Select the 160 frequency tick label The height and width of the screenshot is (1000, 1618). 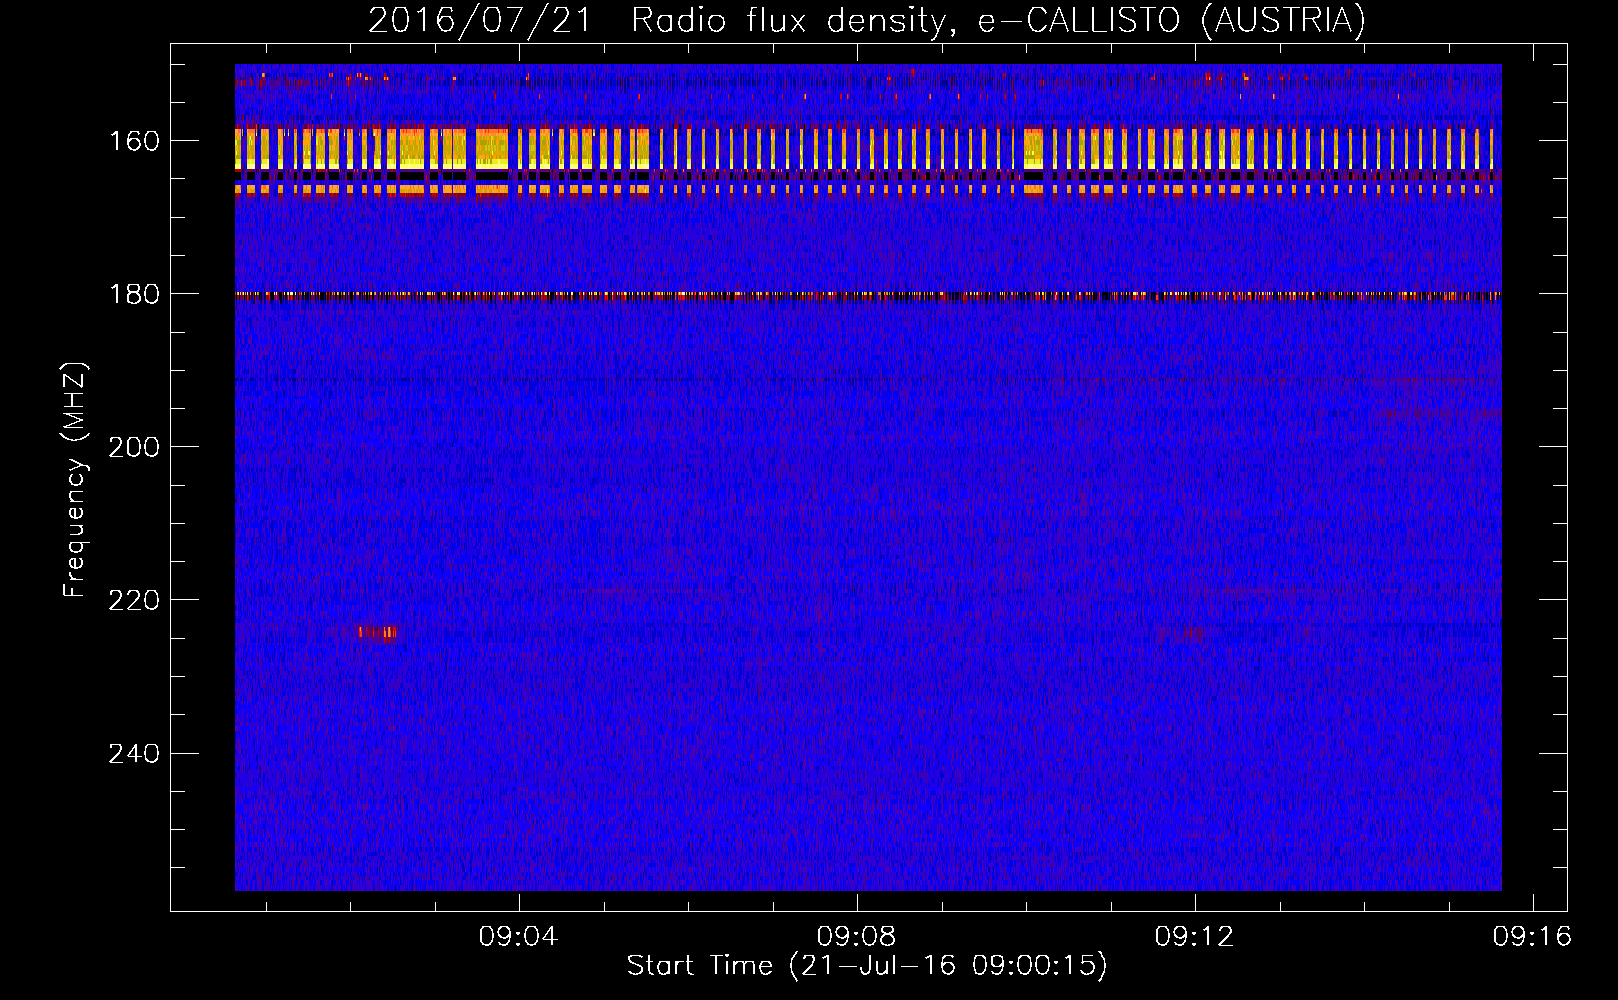[135, 141]
